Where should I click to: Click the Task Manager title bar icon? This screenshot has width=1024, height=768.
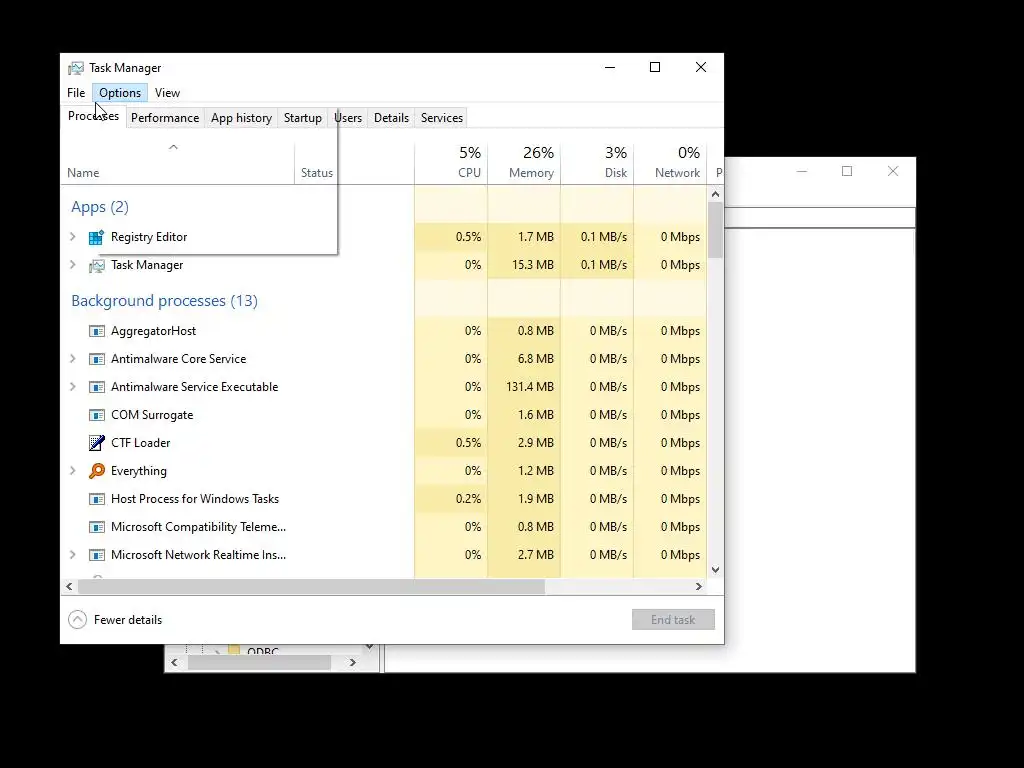tap(76, 68)
